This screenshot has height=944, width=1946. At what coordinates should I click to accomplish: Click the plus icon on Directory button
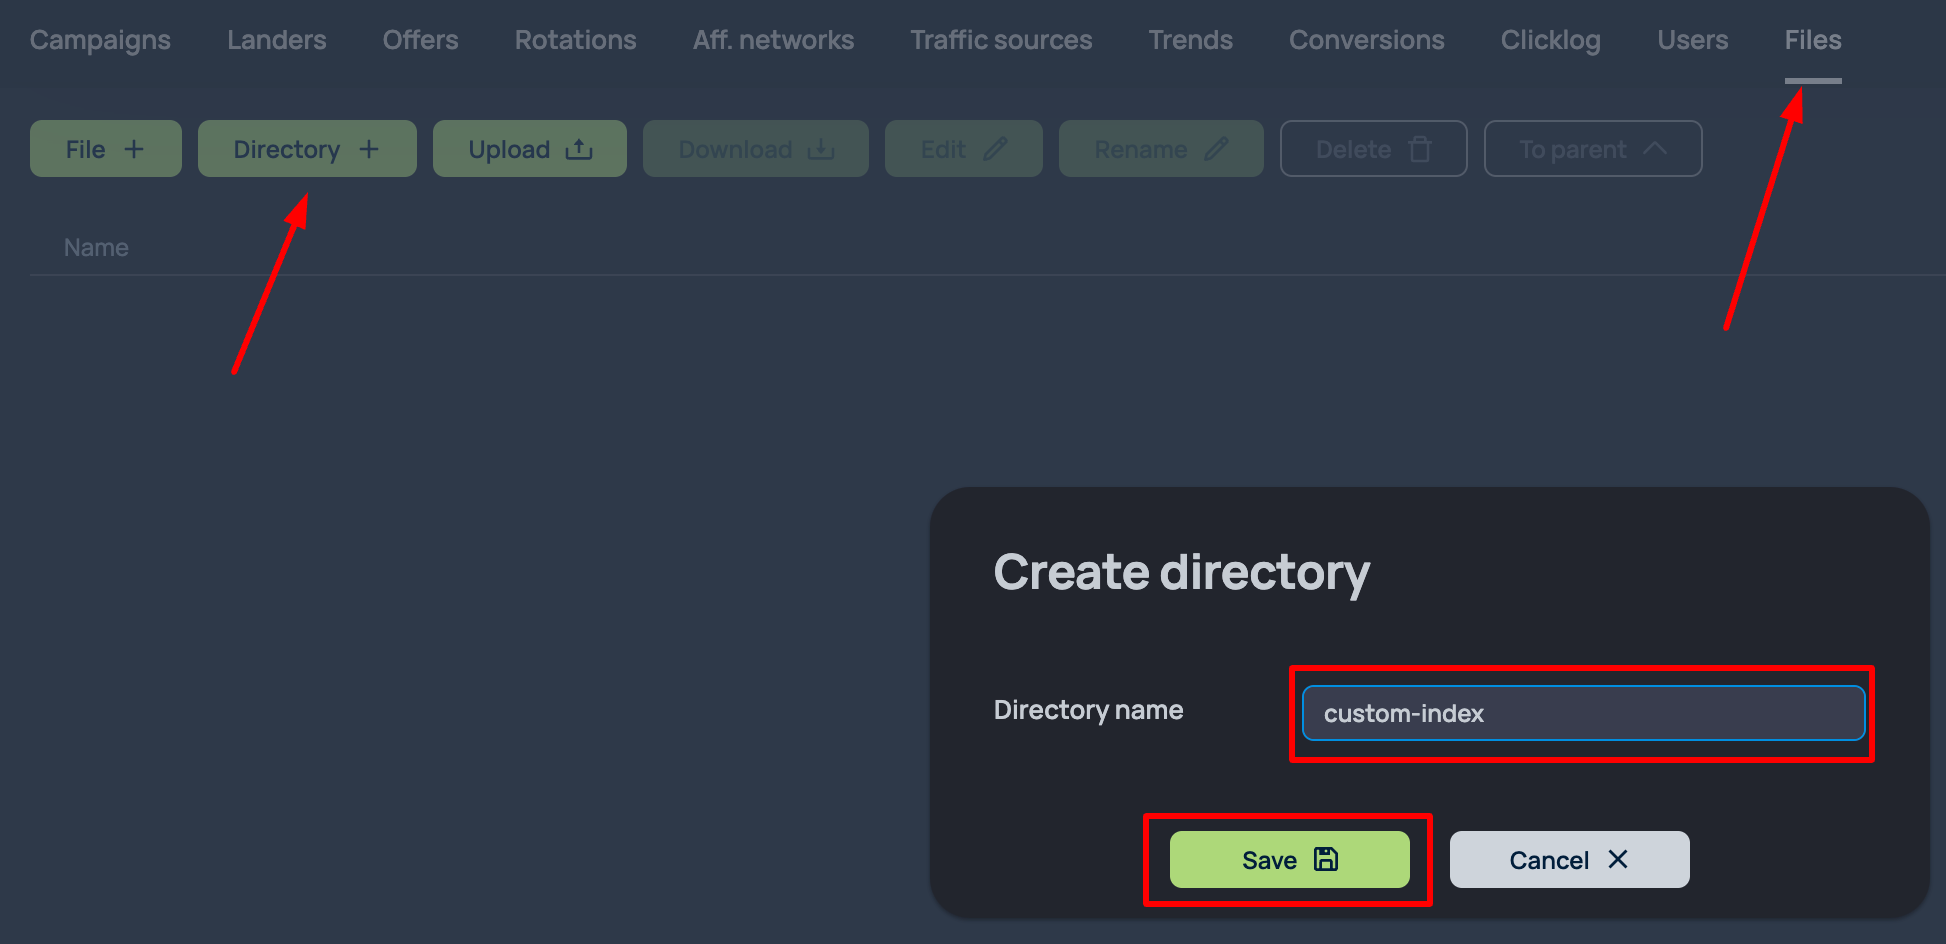coord(369,148)
